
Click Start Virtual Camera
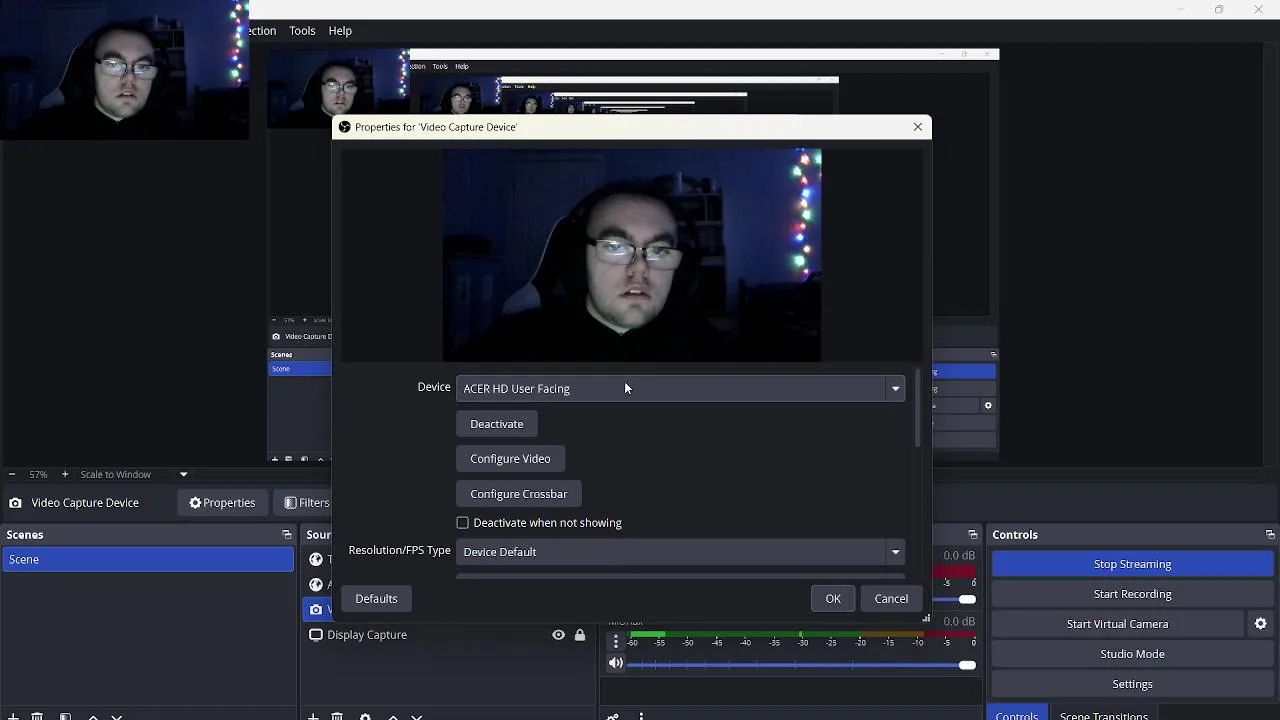[1117, 624]
